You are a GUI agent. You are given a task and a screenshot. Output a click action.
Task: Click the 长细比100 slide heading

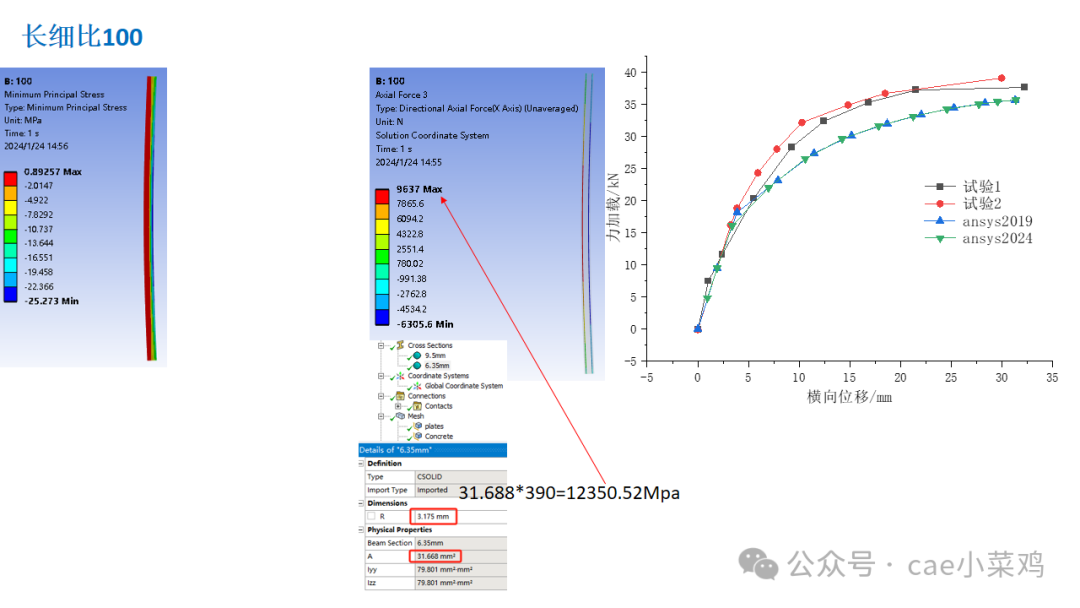click(83, 36)
